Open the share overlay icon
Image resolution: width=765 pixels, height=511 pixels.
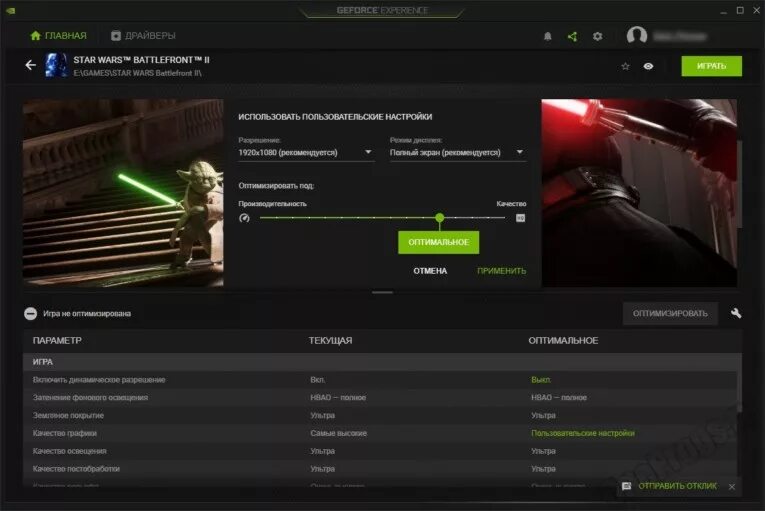tap(572, 36)
